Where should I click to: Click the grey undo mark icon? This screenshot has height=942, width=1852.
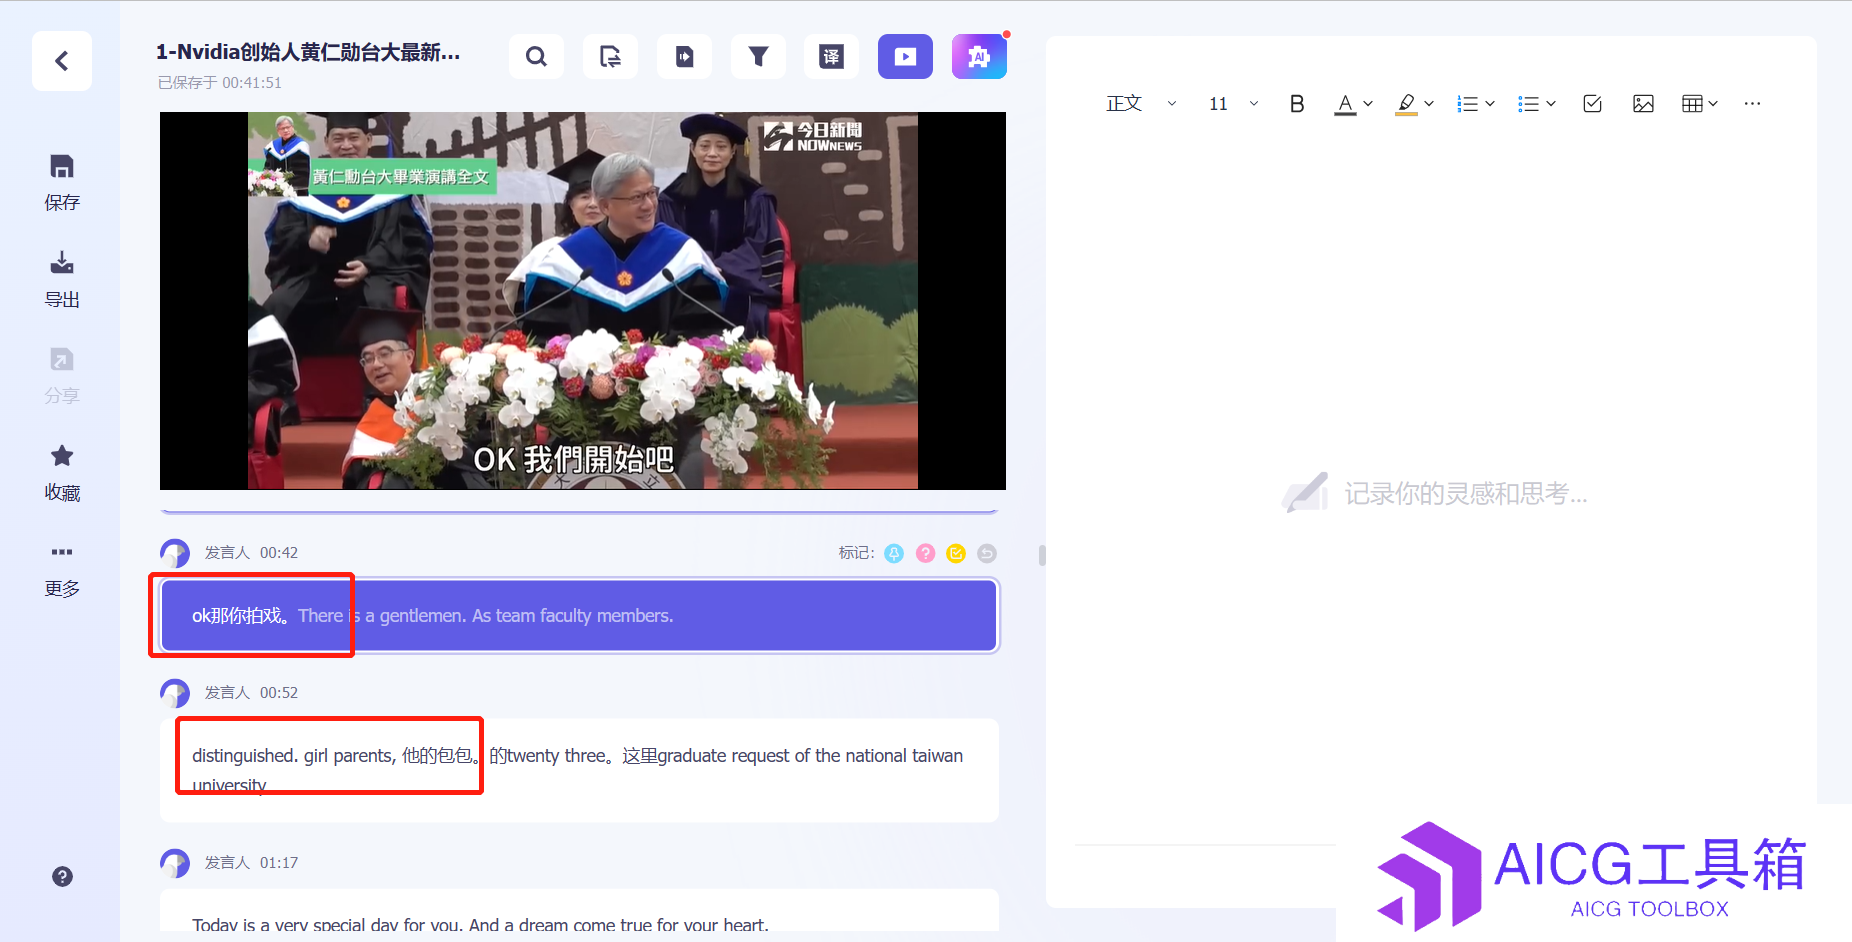[x=987, y=553]
